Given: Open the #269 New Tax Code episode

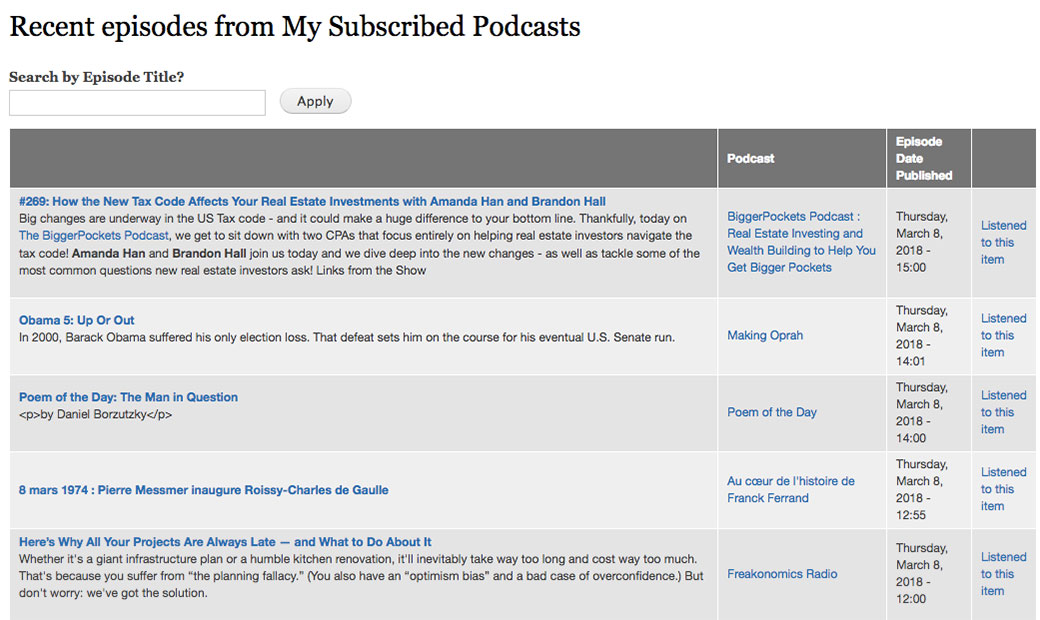Looking at the screenshot, I should 312,202.
